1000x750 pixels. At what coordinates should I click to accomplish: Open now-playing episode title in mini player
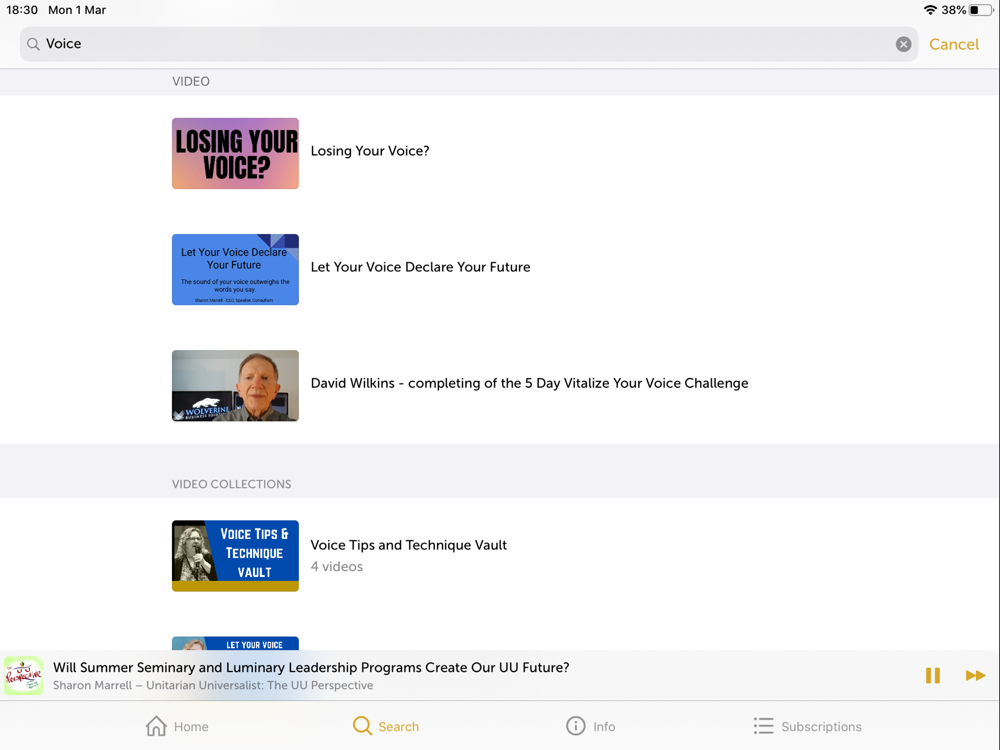tap(311, 668)
